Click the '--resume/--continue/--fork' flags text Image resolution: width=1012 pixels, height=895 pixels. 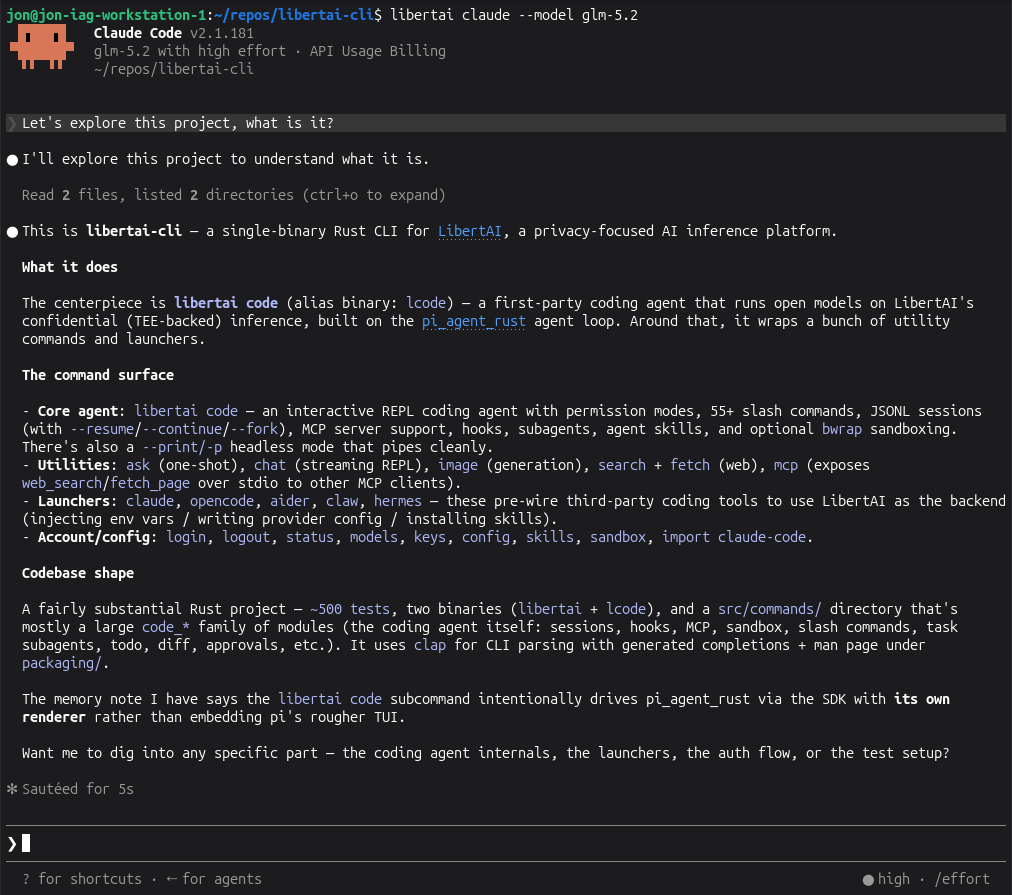(174, 429)
